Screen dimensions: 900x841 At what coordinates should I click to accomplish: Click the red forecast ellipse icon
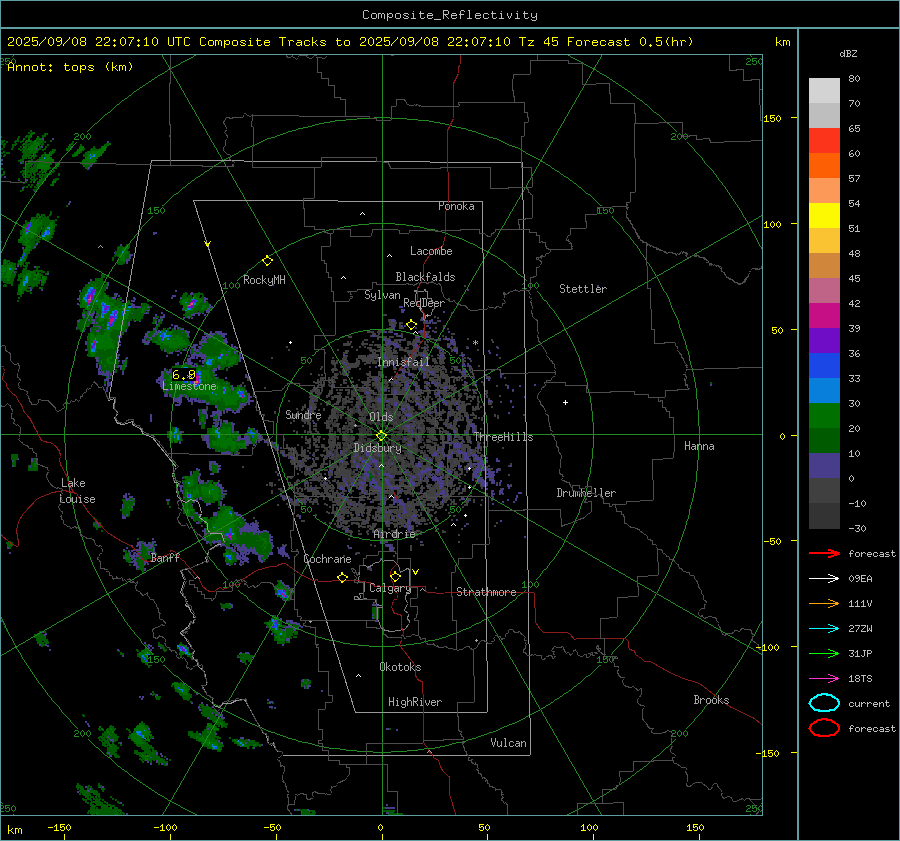824,728
